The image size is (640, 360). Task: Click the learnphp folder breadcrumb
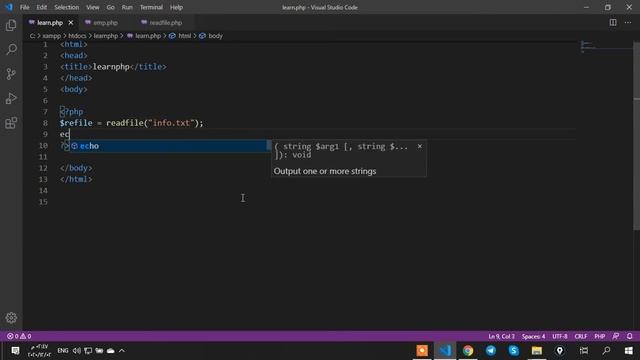point(106,36)
